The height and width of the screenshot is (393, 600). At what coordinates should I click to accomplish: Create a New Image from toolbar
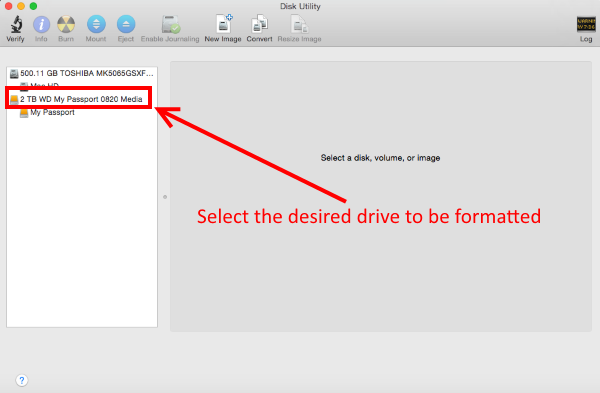coord(223,24)
